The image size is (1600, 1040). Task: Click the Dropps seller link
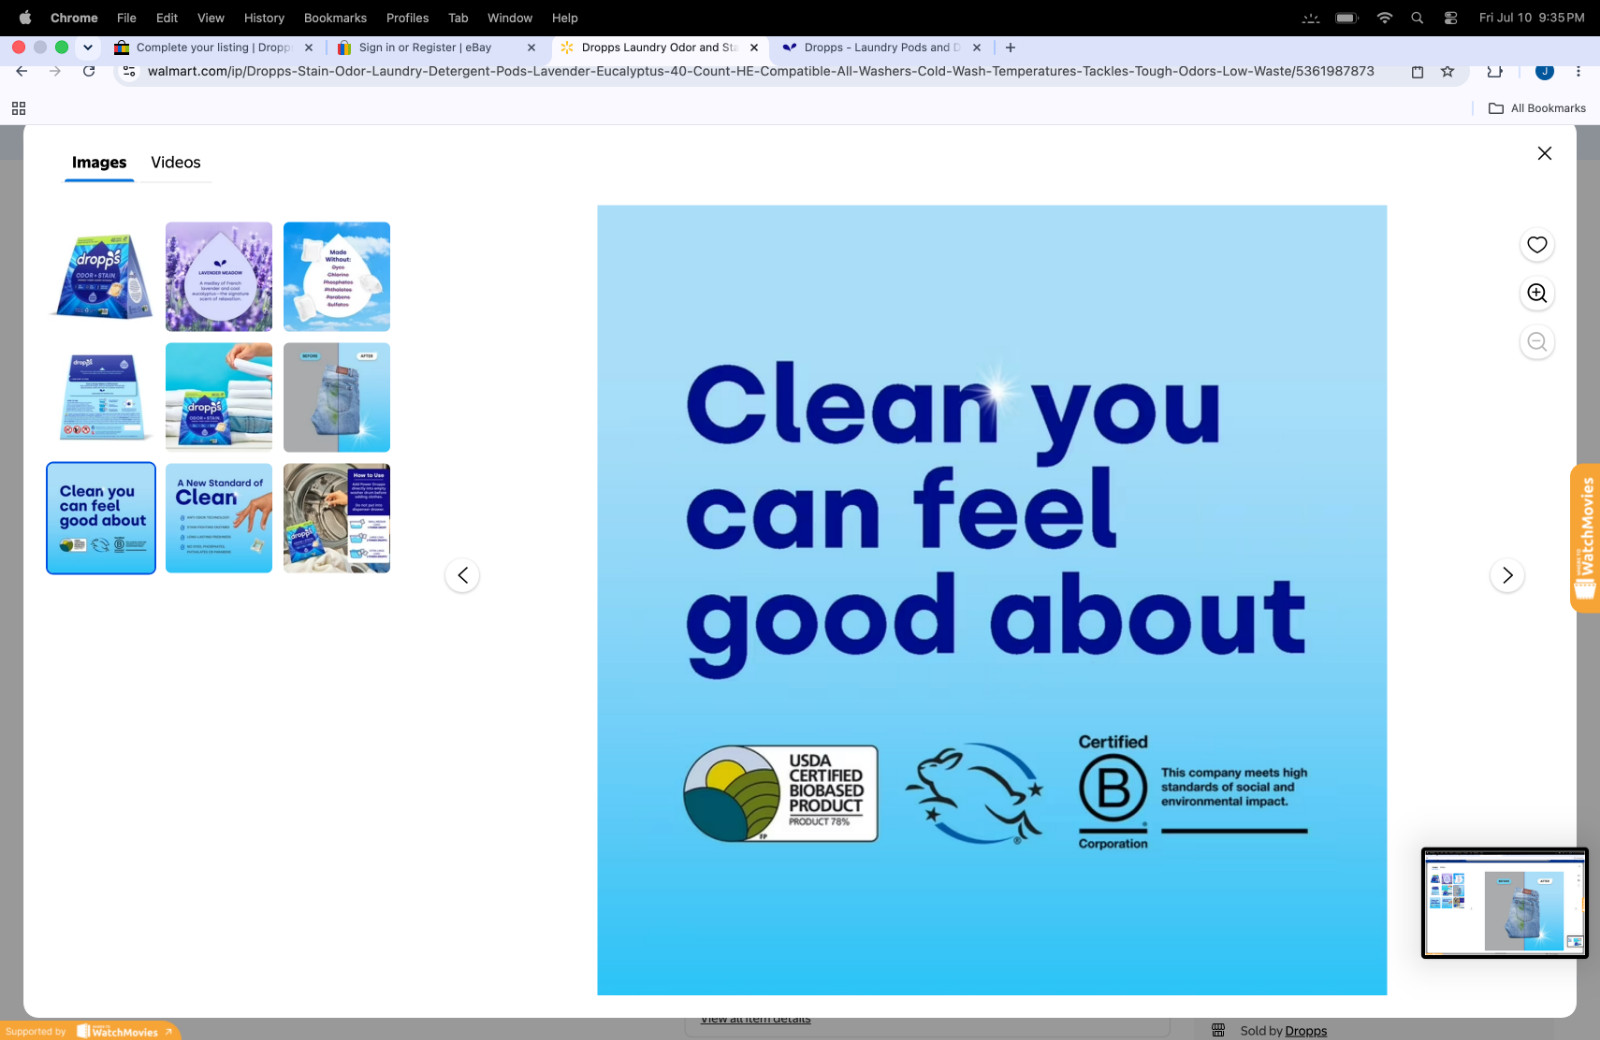pyautogui.click(x=1306, y=1031)
